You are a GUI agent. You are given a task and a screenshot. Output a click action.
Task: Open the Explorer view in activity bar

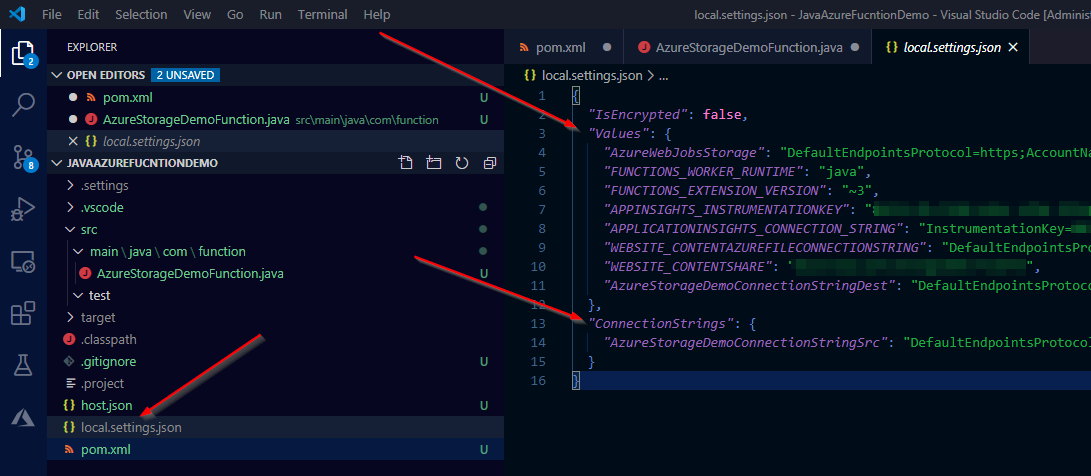(23, 53)
